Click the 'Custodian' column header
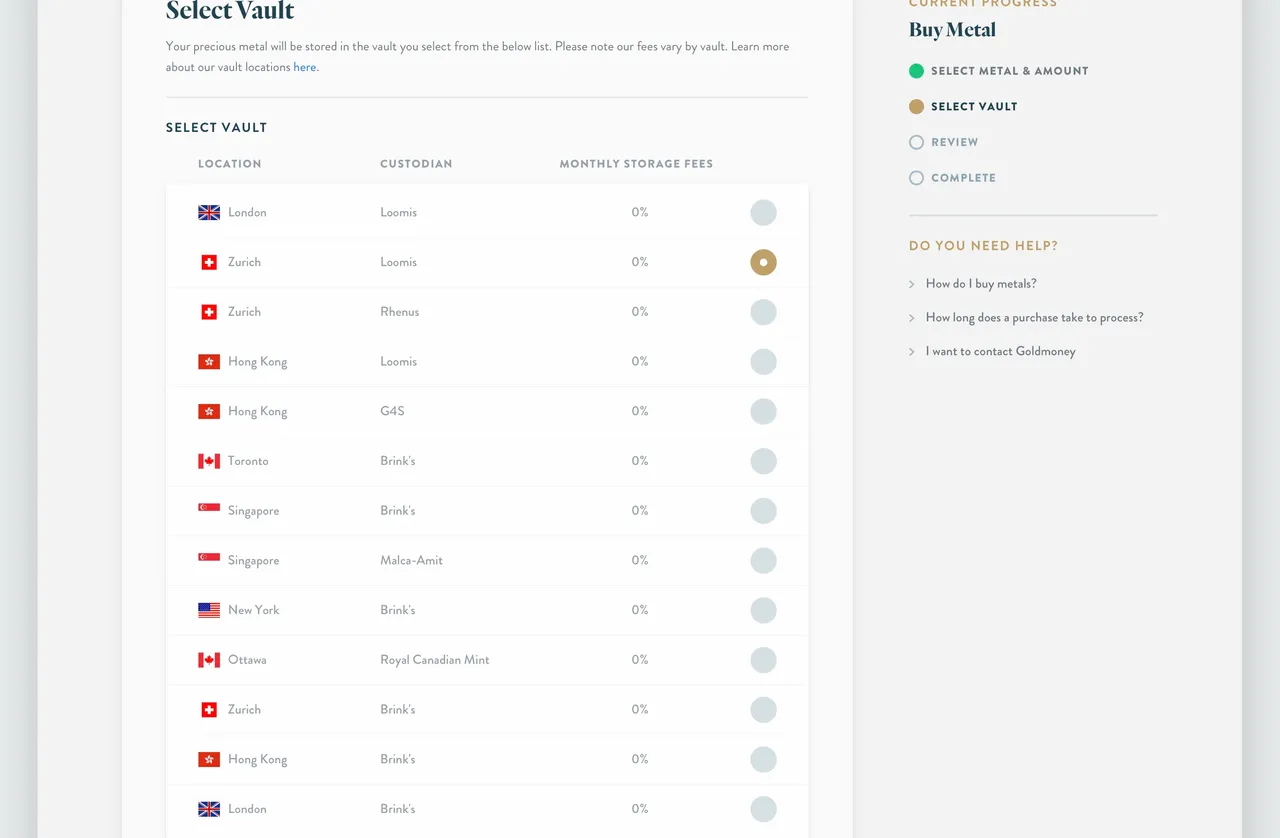 tap(416, 164)
